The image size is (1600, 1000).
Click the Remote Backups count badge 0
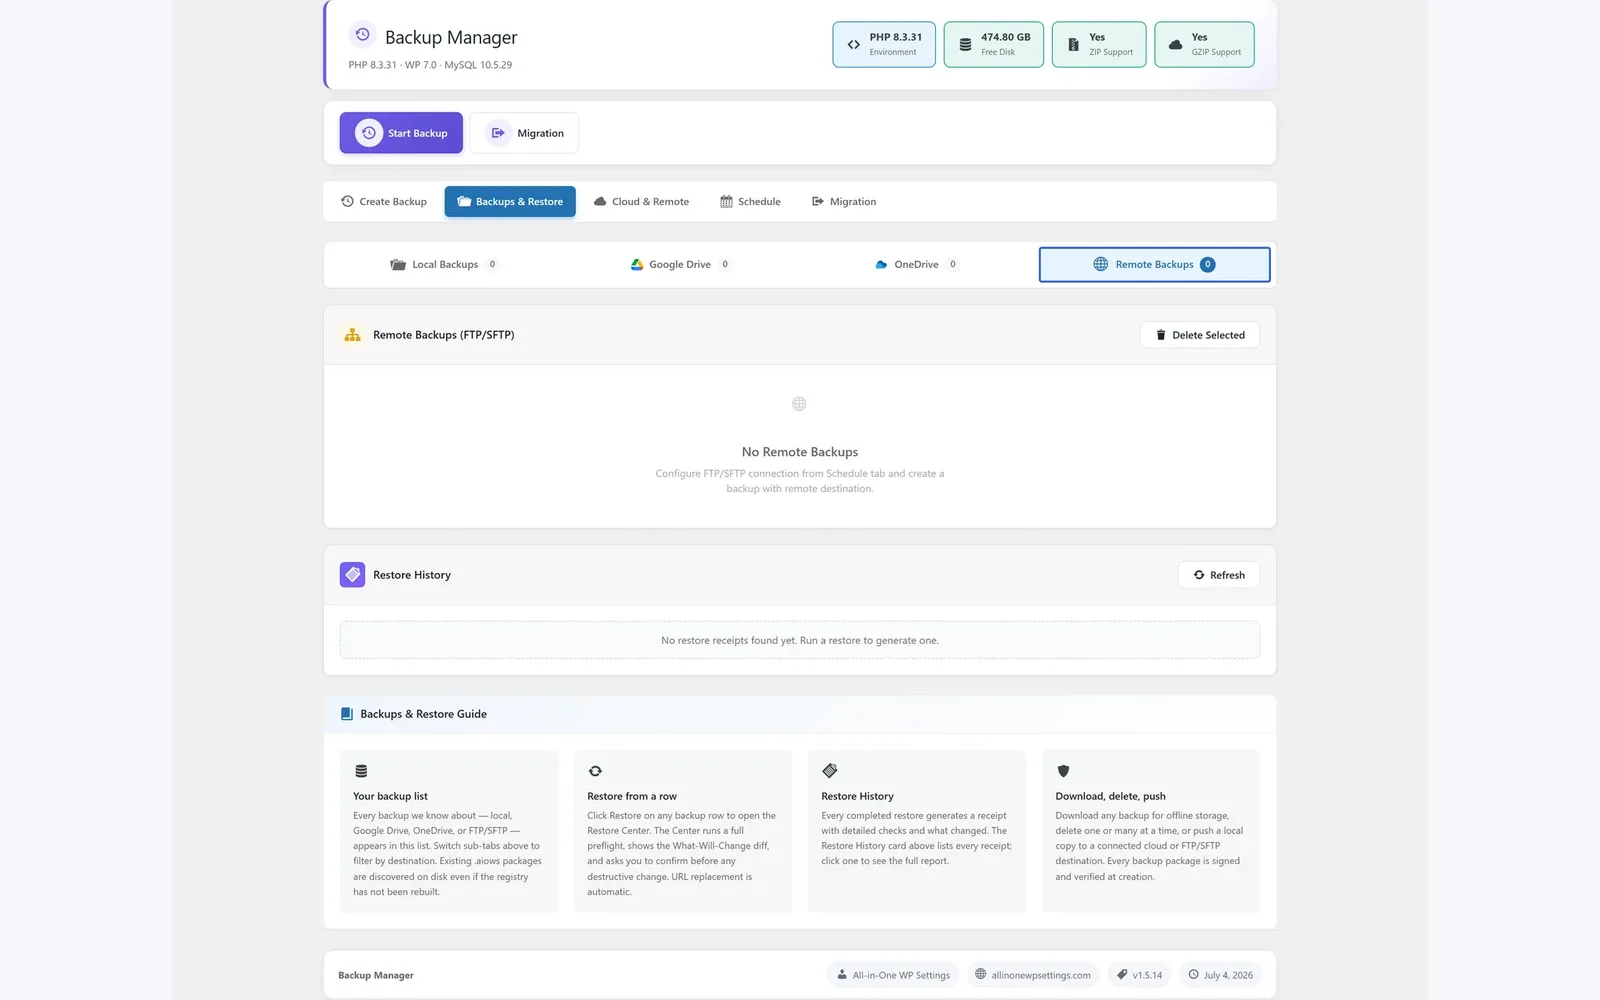(1208, 265)
